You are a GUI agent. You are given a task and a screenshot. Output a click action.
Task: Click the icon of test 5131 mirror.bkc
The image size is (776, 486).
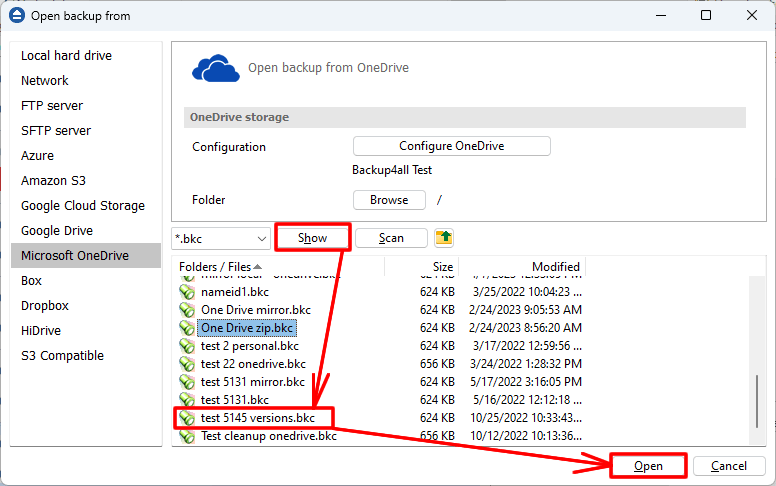point(186,382)
